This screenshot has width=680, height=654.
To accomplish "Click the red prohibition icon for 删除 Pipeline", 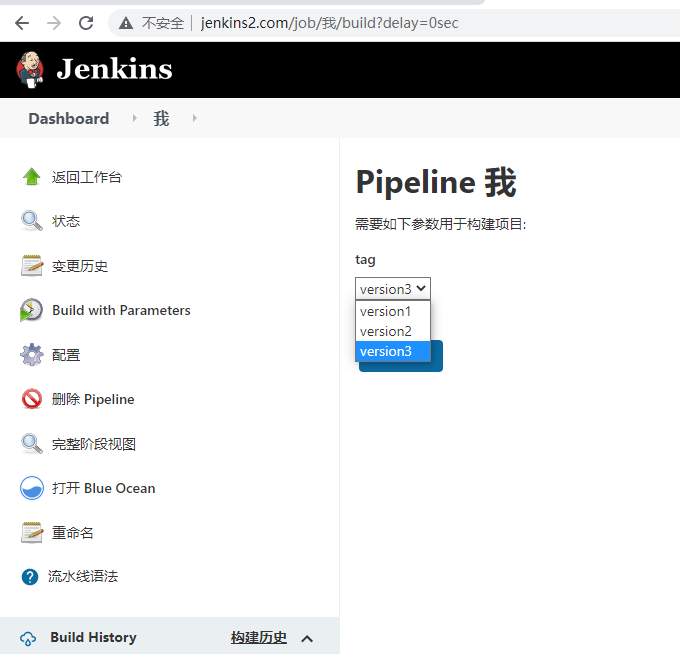I will pos(32,399).
